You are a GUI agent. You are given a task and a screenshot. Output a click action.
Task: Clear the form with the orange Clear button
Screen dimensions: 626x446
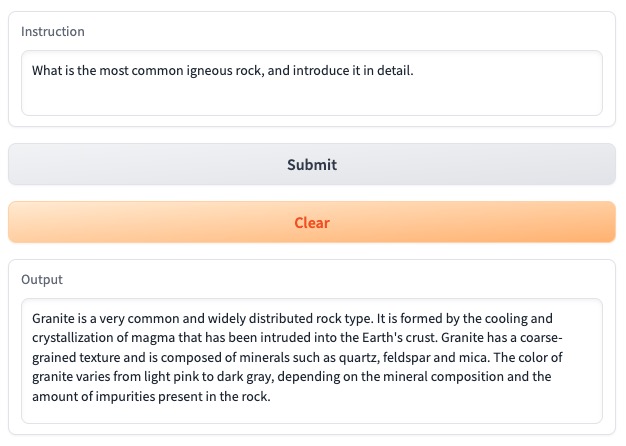[x=312, y=222]
